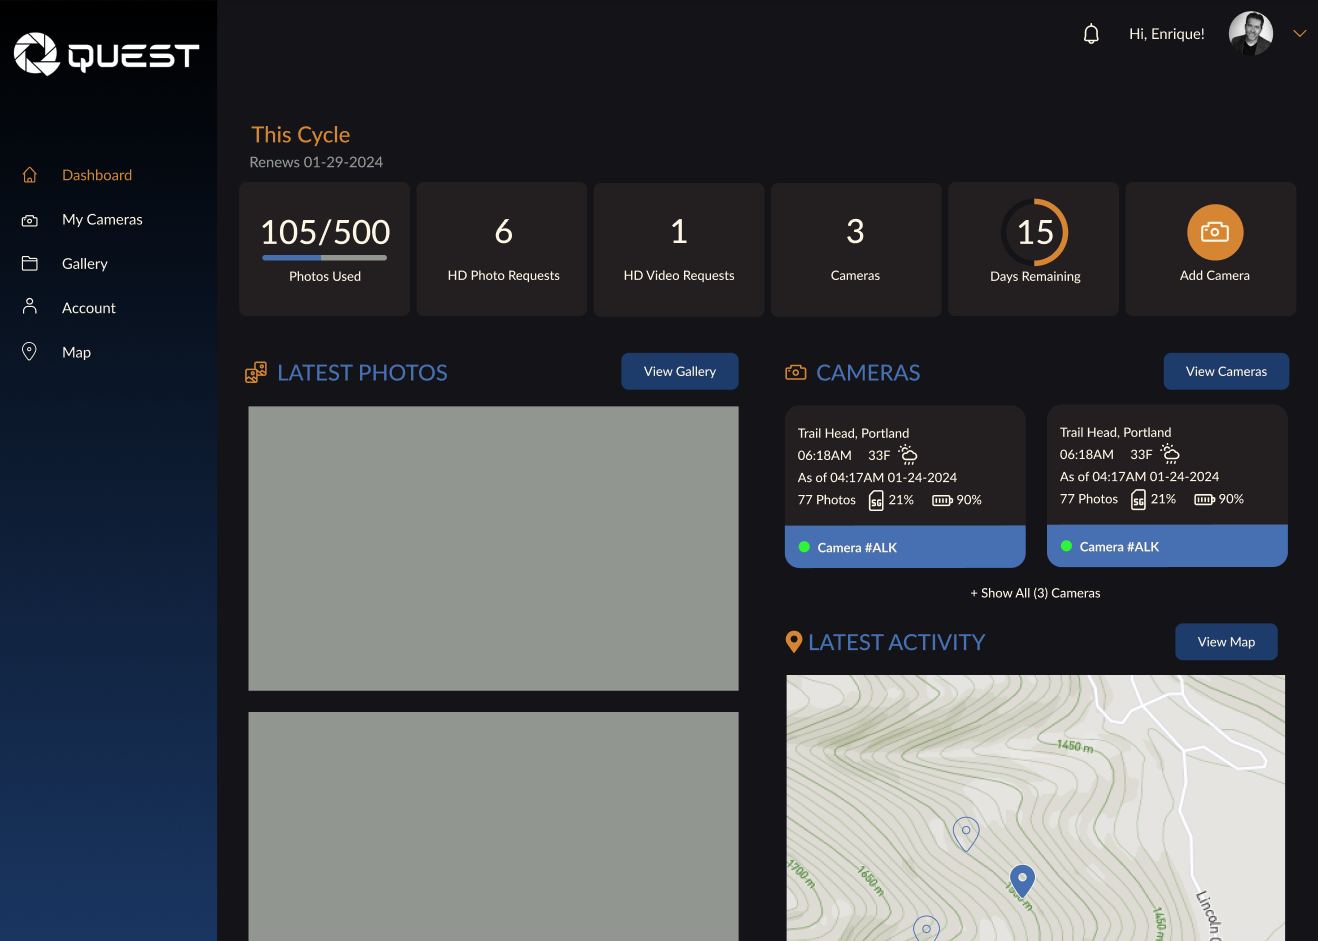Screen dimensions: 1318x941
Task: Open the HD Photo Requests card
Action: point(502,249)
